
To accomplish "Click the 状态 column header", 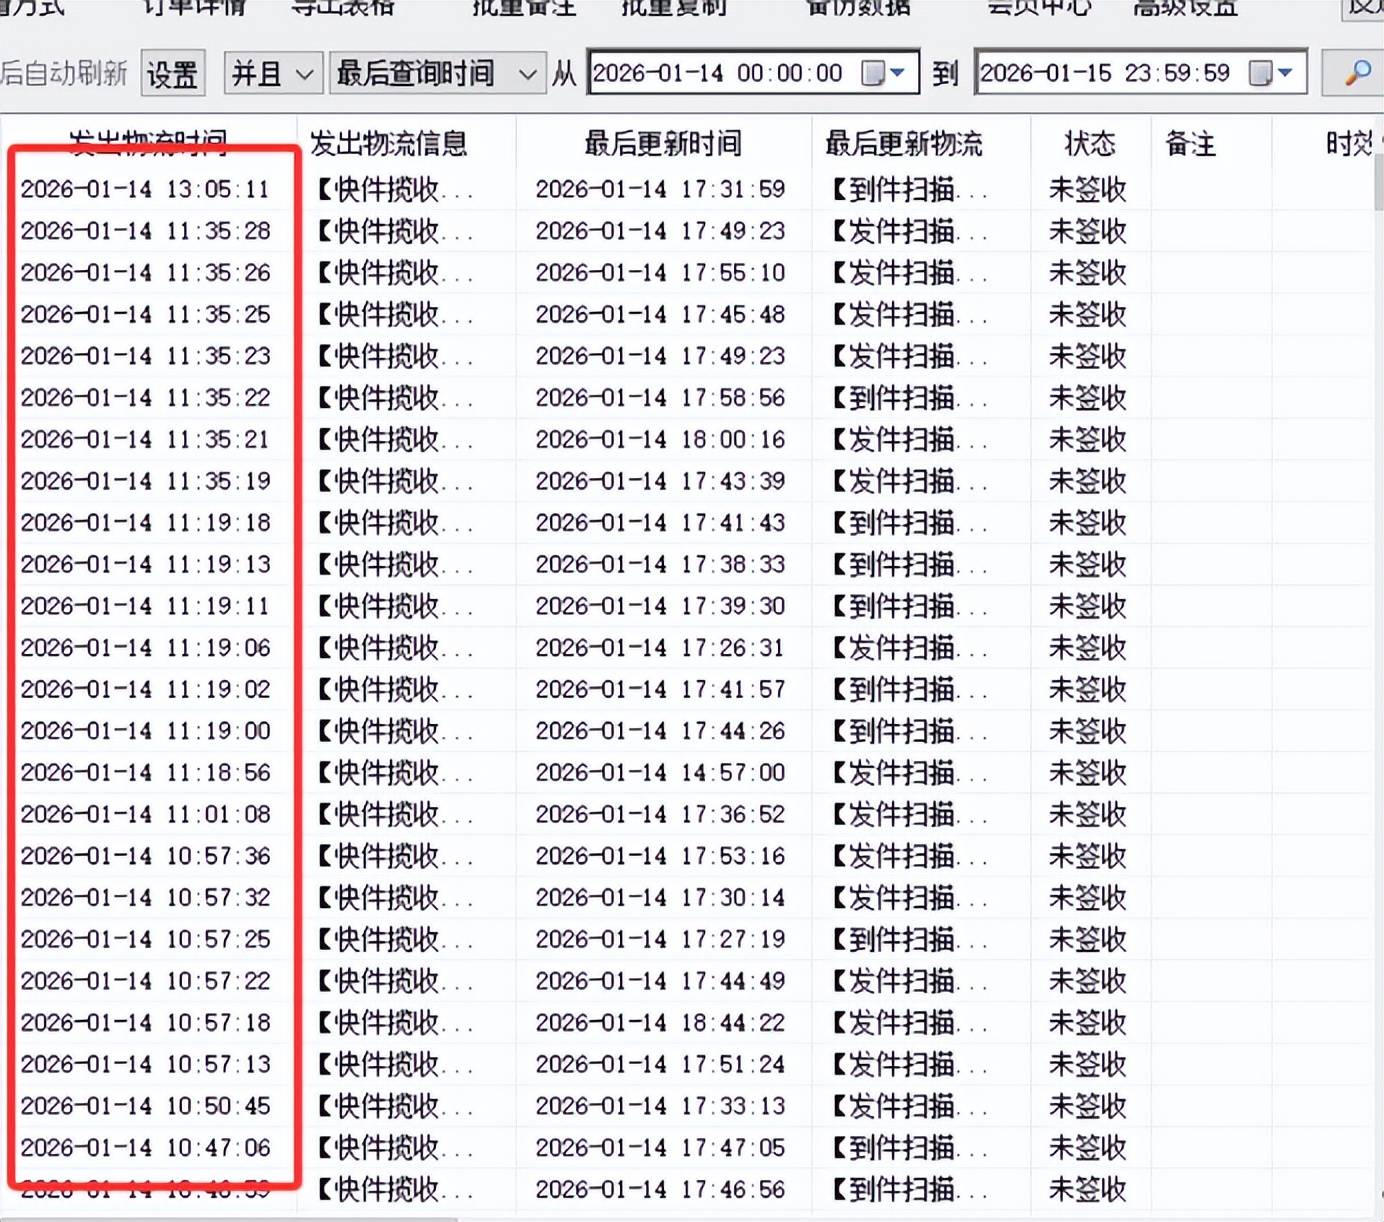I will click(1089, 144).
